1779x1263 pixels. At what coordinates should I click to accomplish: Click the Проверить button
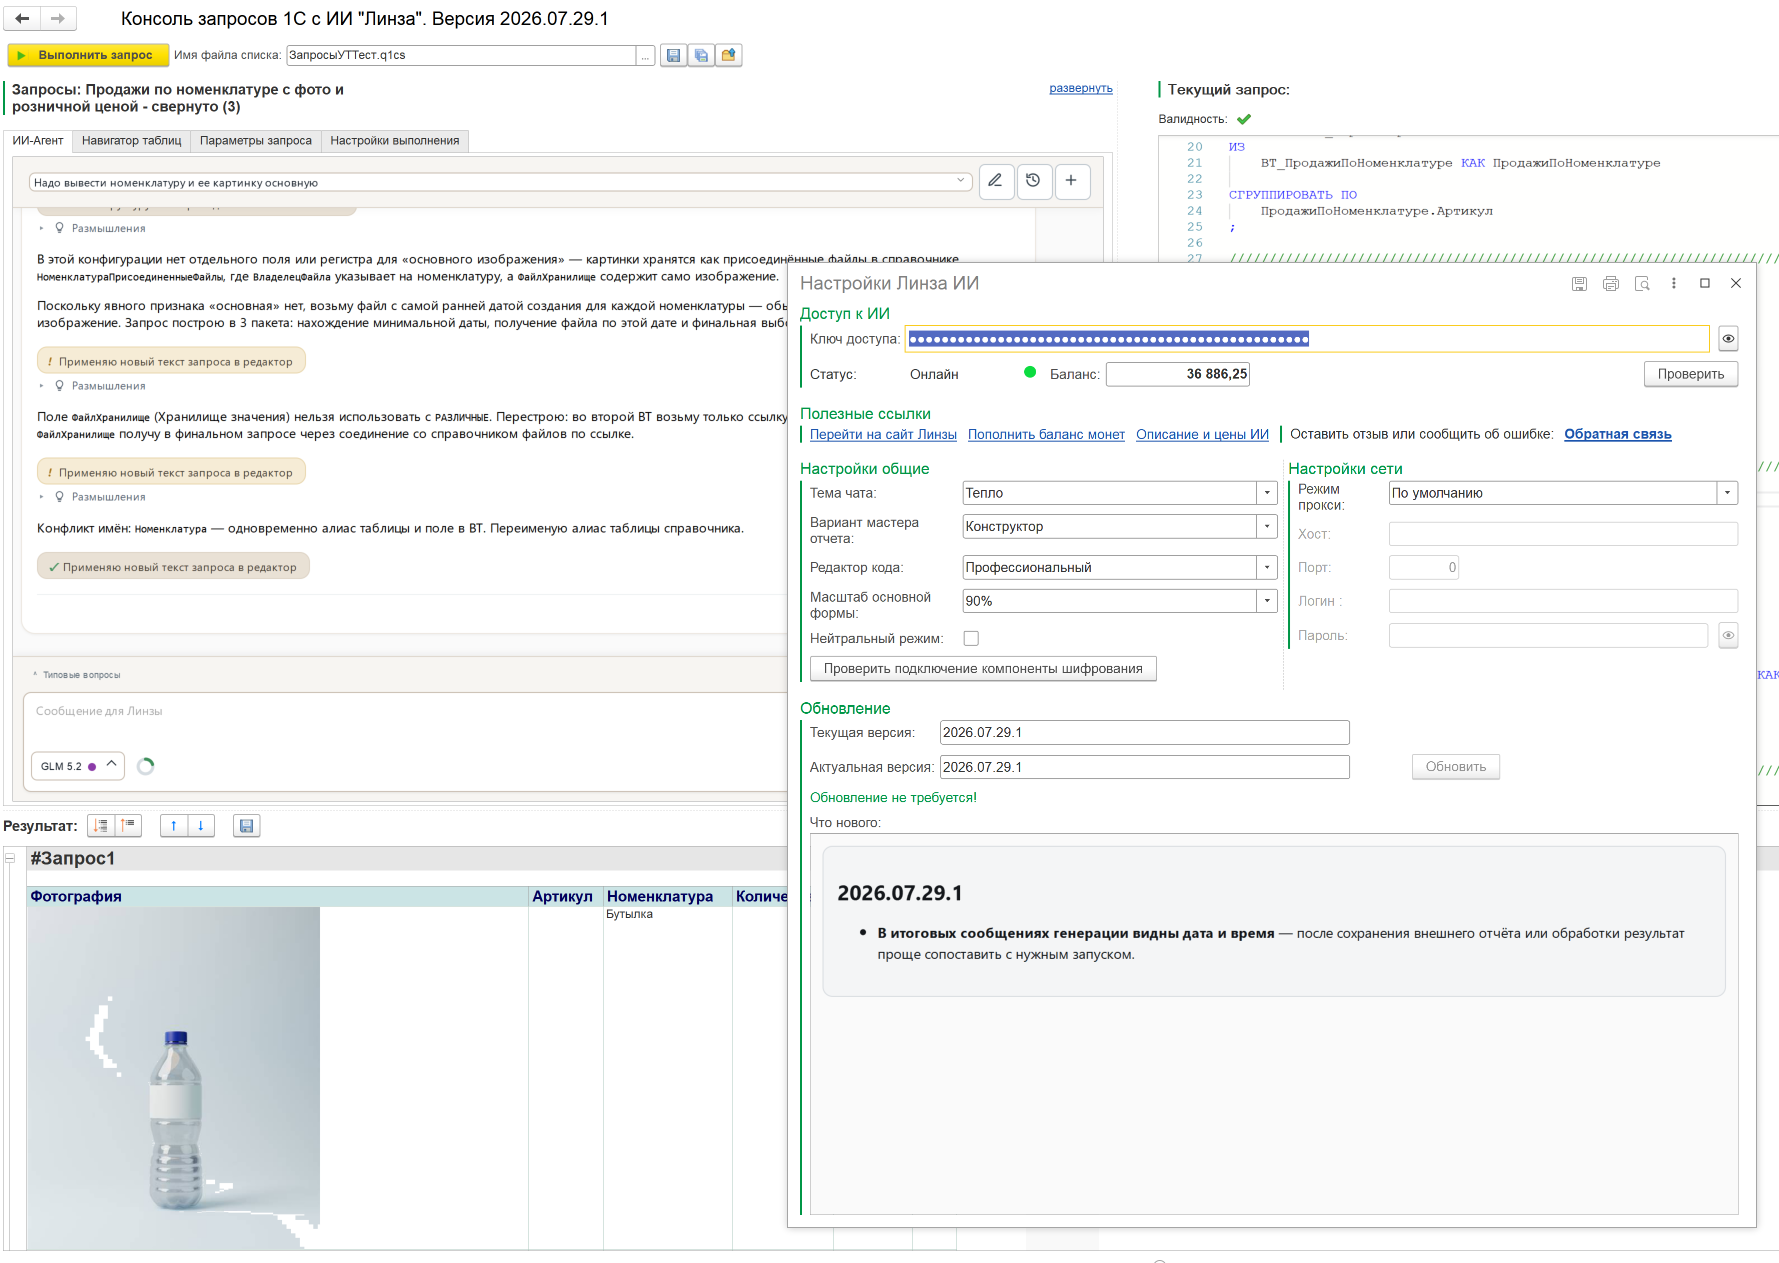coord(1691,374)
